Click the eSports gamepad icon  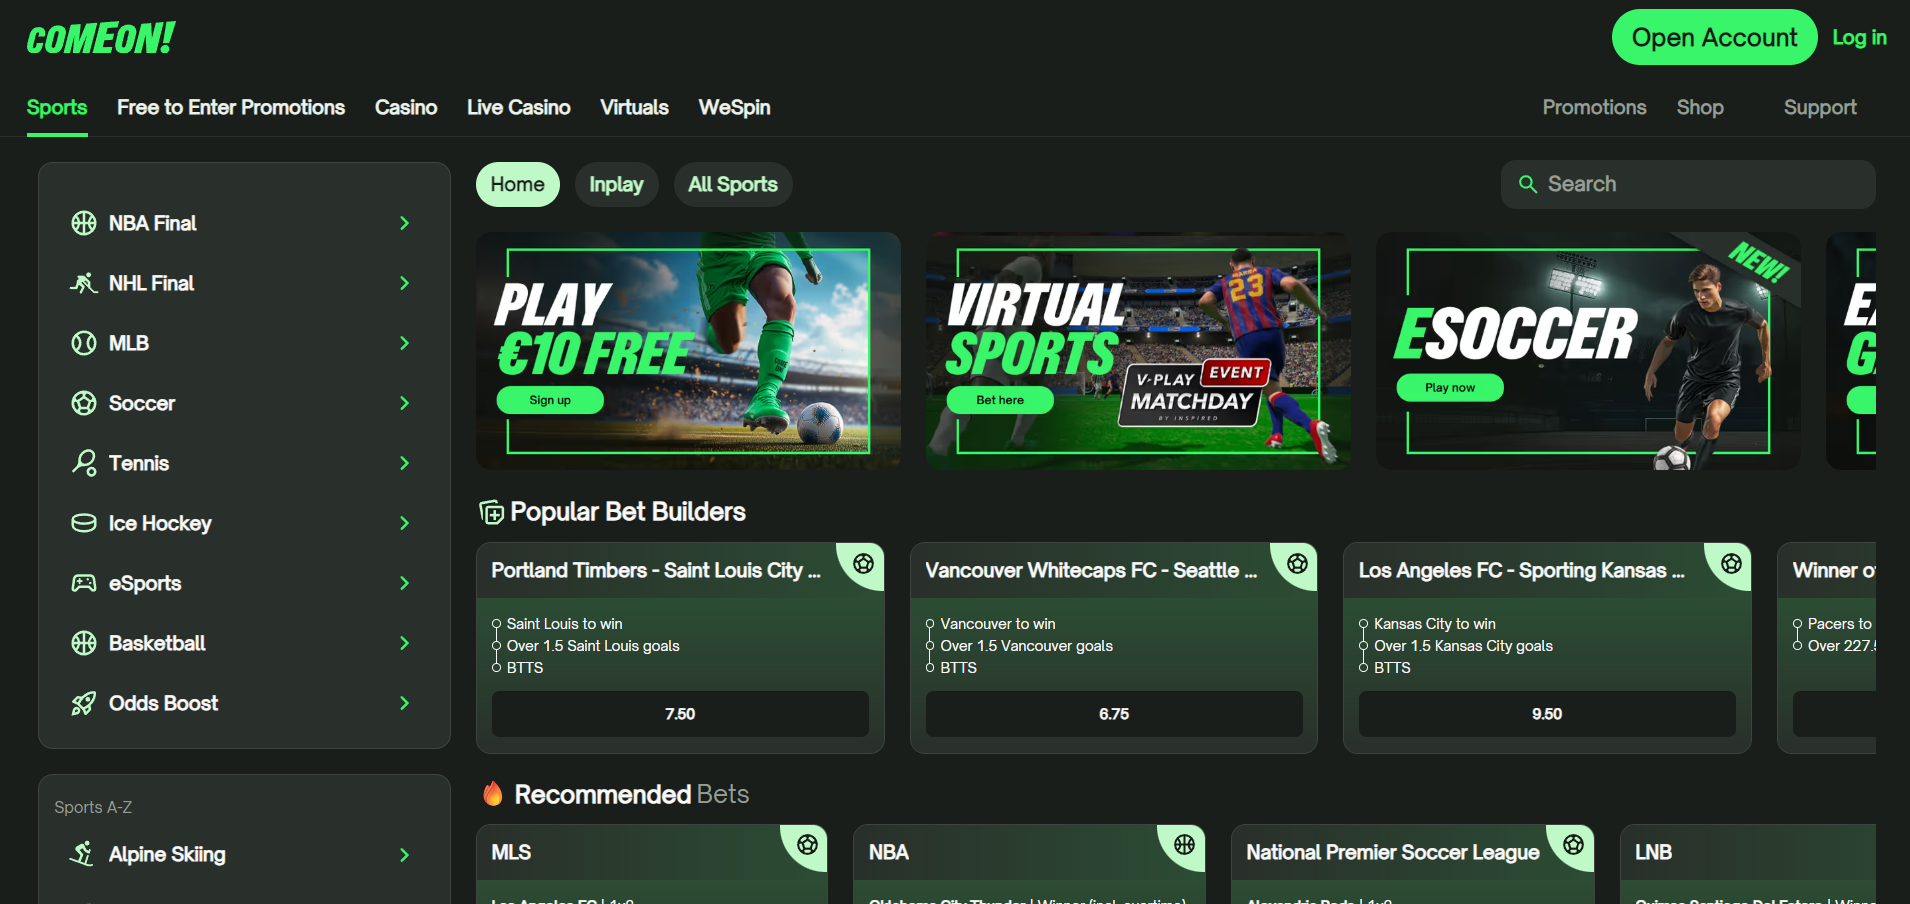click(x=84, y=583)
